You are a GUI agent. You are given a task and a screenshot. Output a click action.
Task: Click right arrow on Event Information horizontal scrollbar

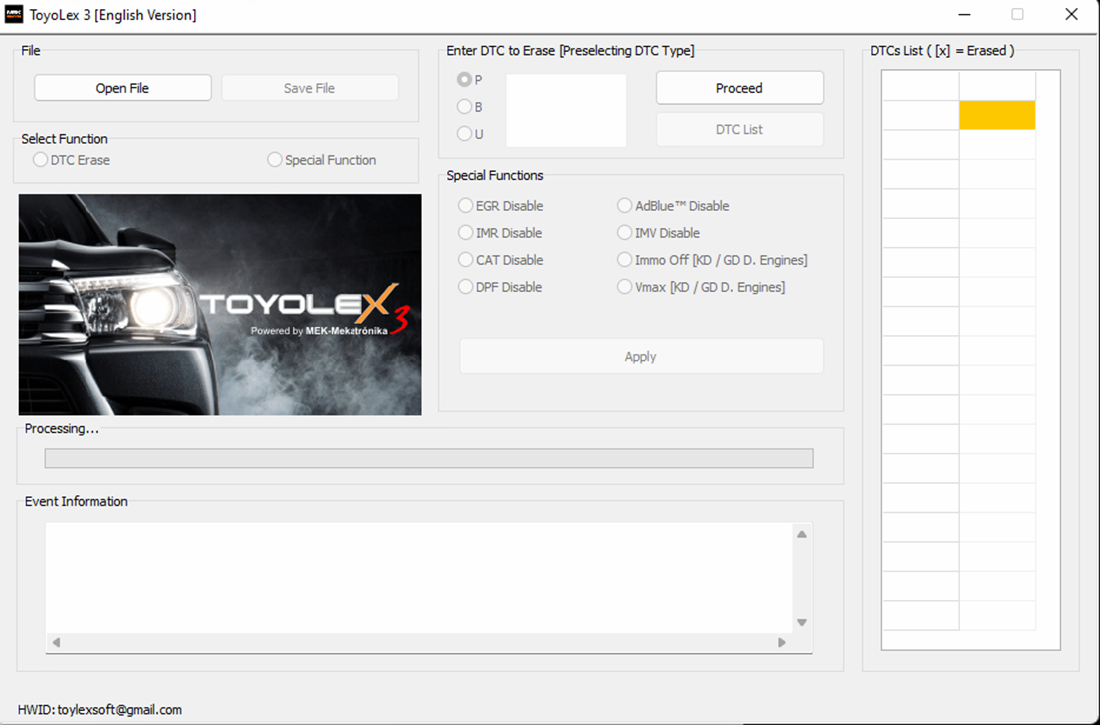coord(782,643)
